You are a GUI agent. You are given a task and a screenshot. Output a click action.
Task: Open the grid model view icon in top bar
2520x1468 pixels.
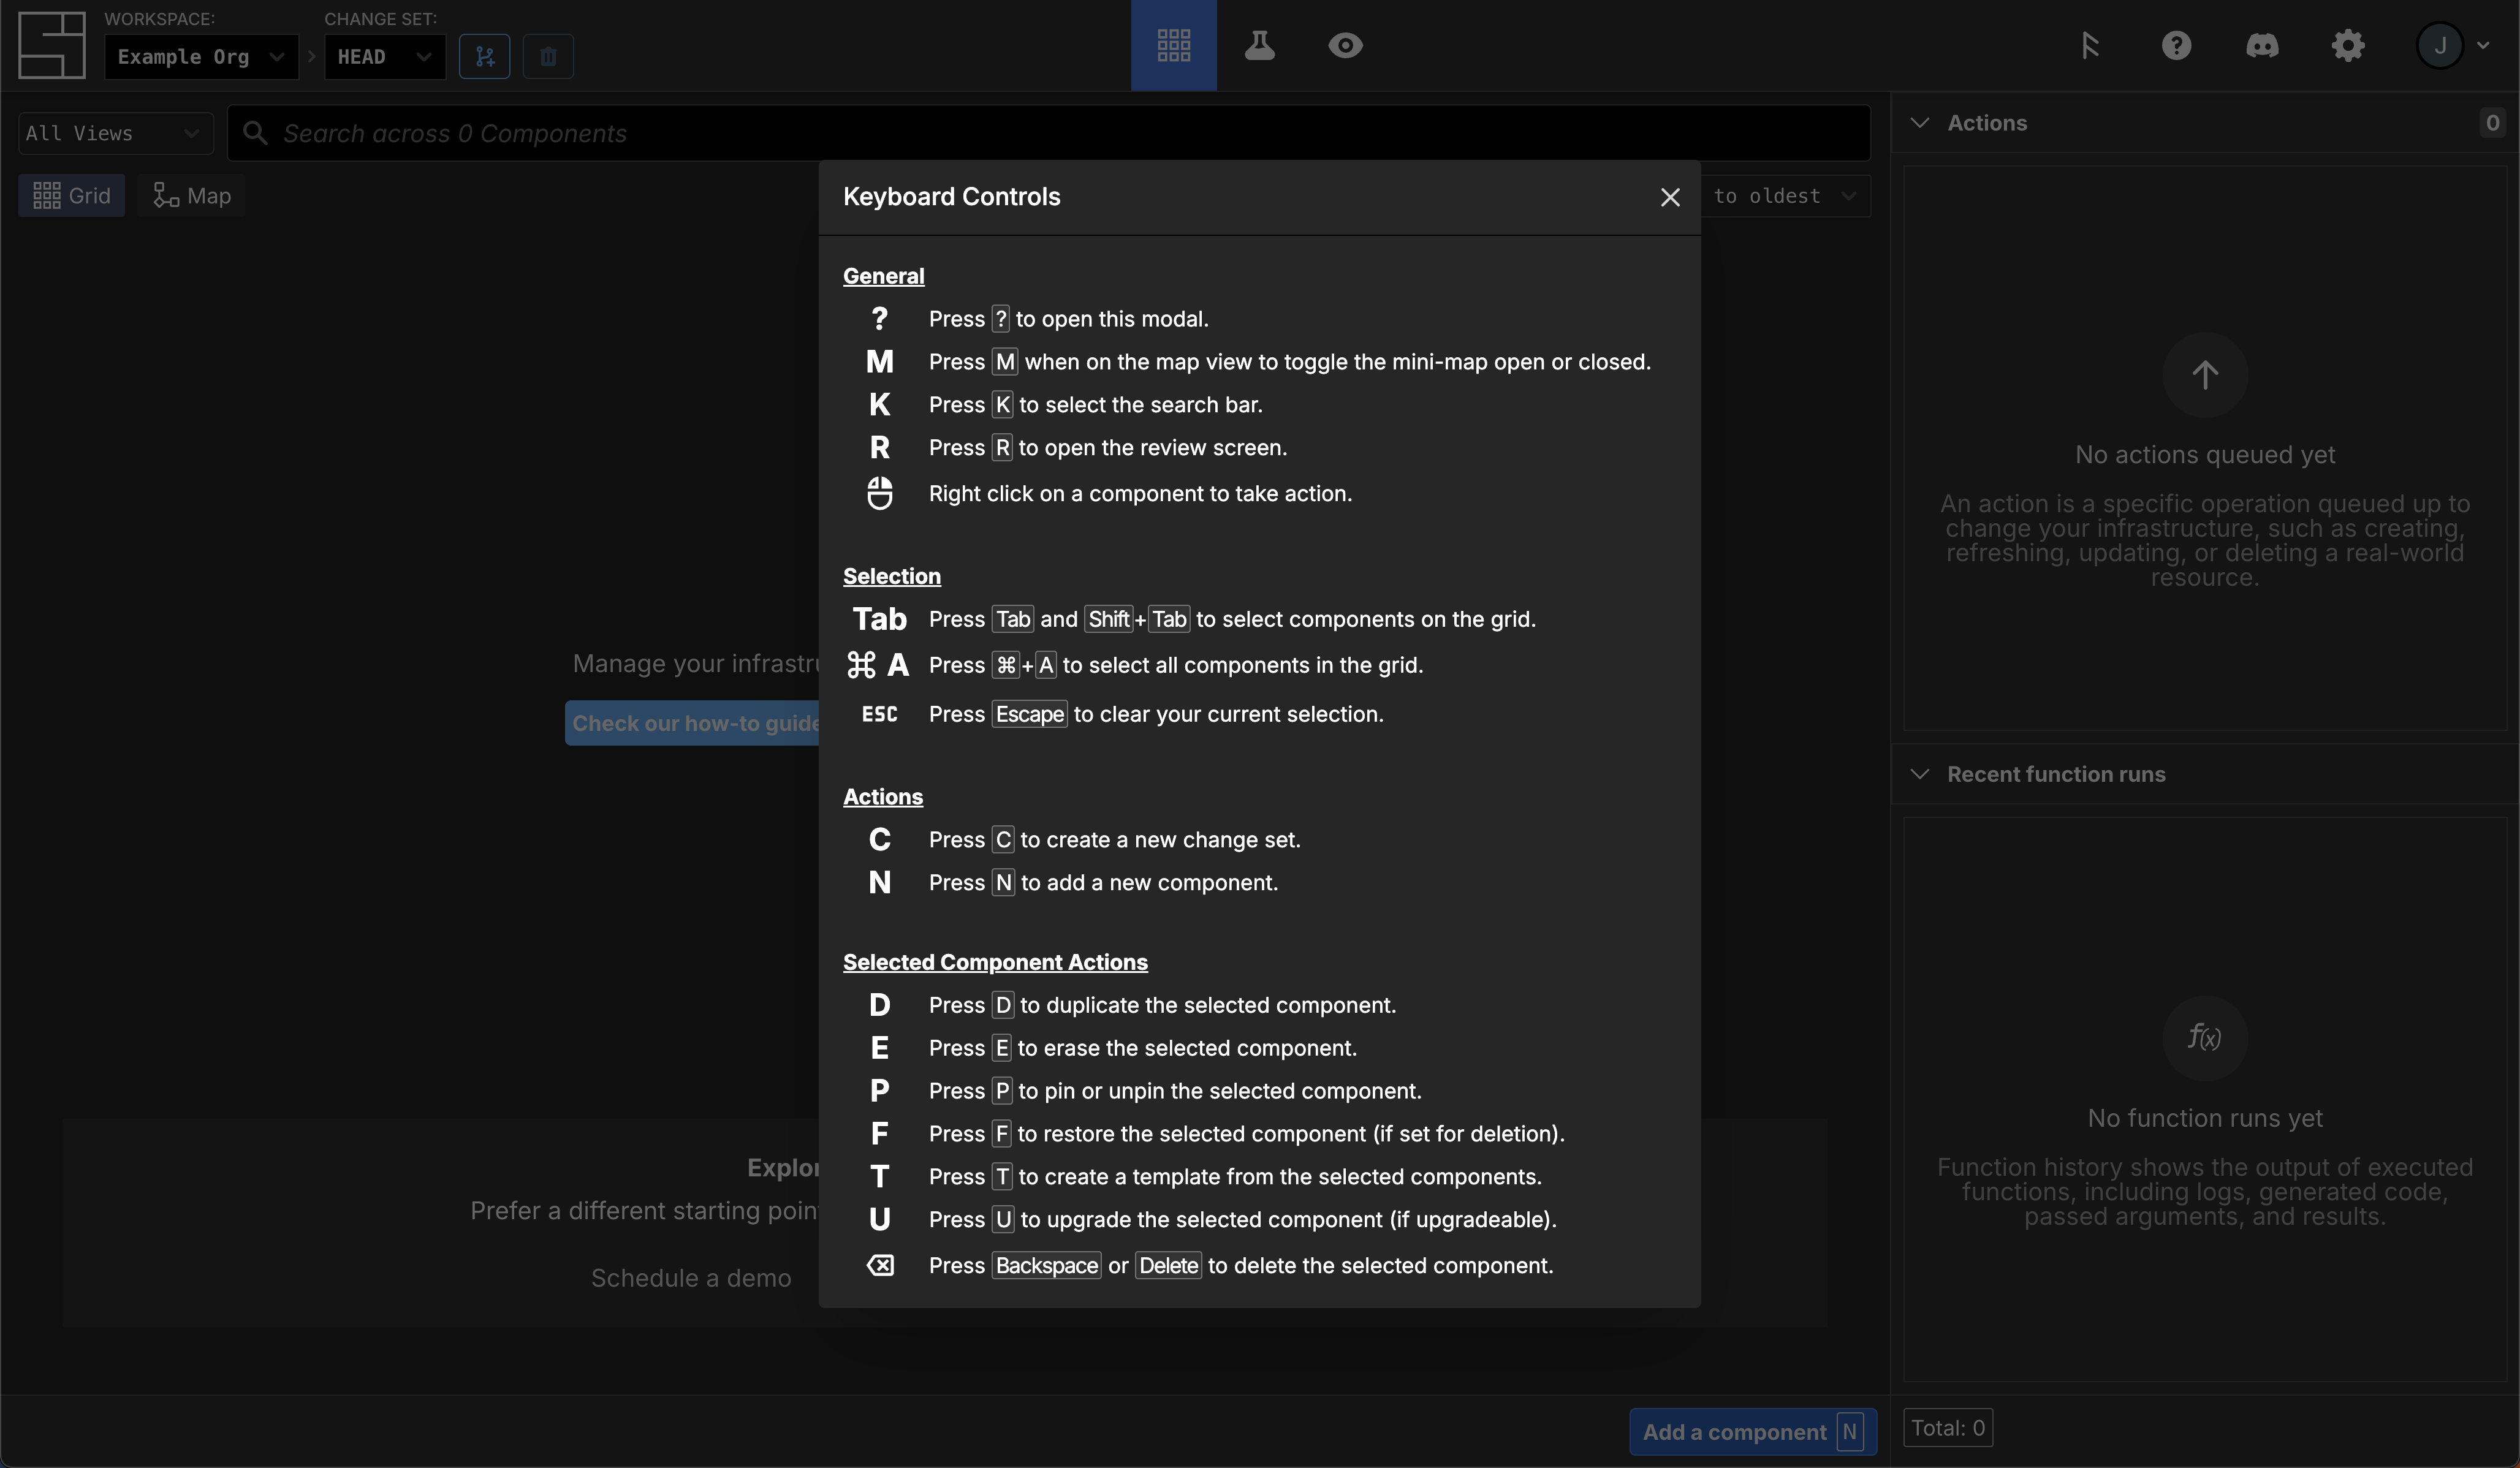[x=1173, y=45]
